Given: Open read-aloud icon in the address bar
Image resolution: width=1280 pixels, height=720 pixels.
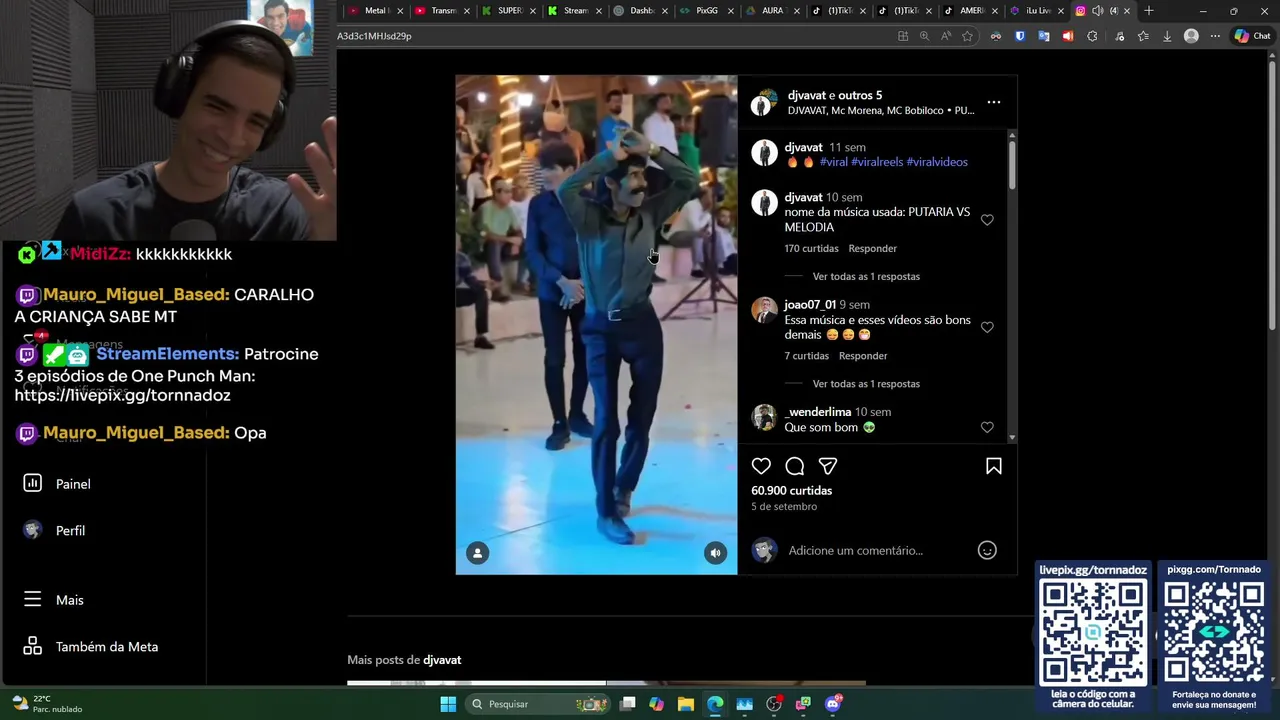Looking at the screenshot, I should click(946, 36).
